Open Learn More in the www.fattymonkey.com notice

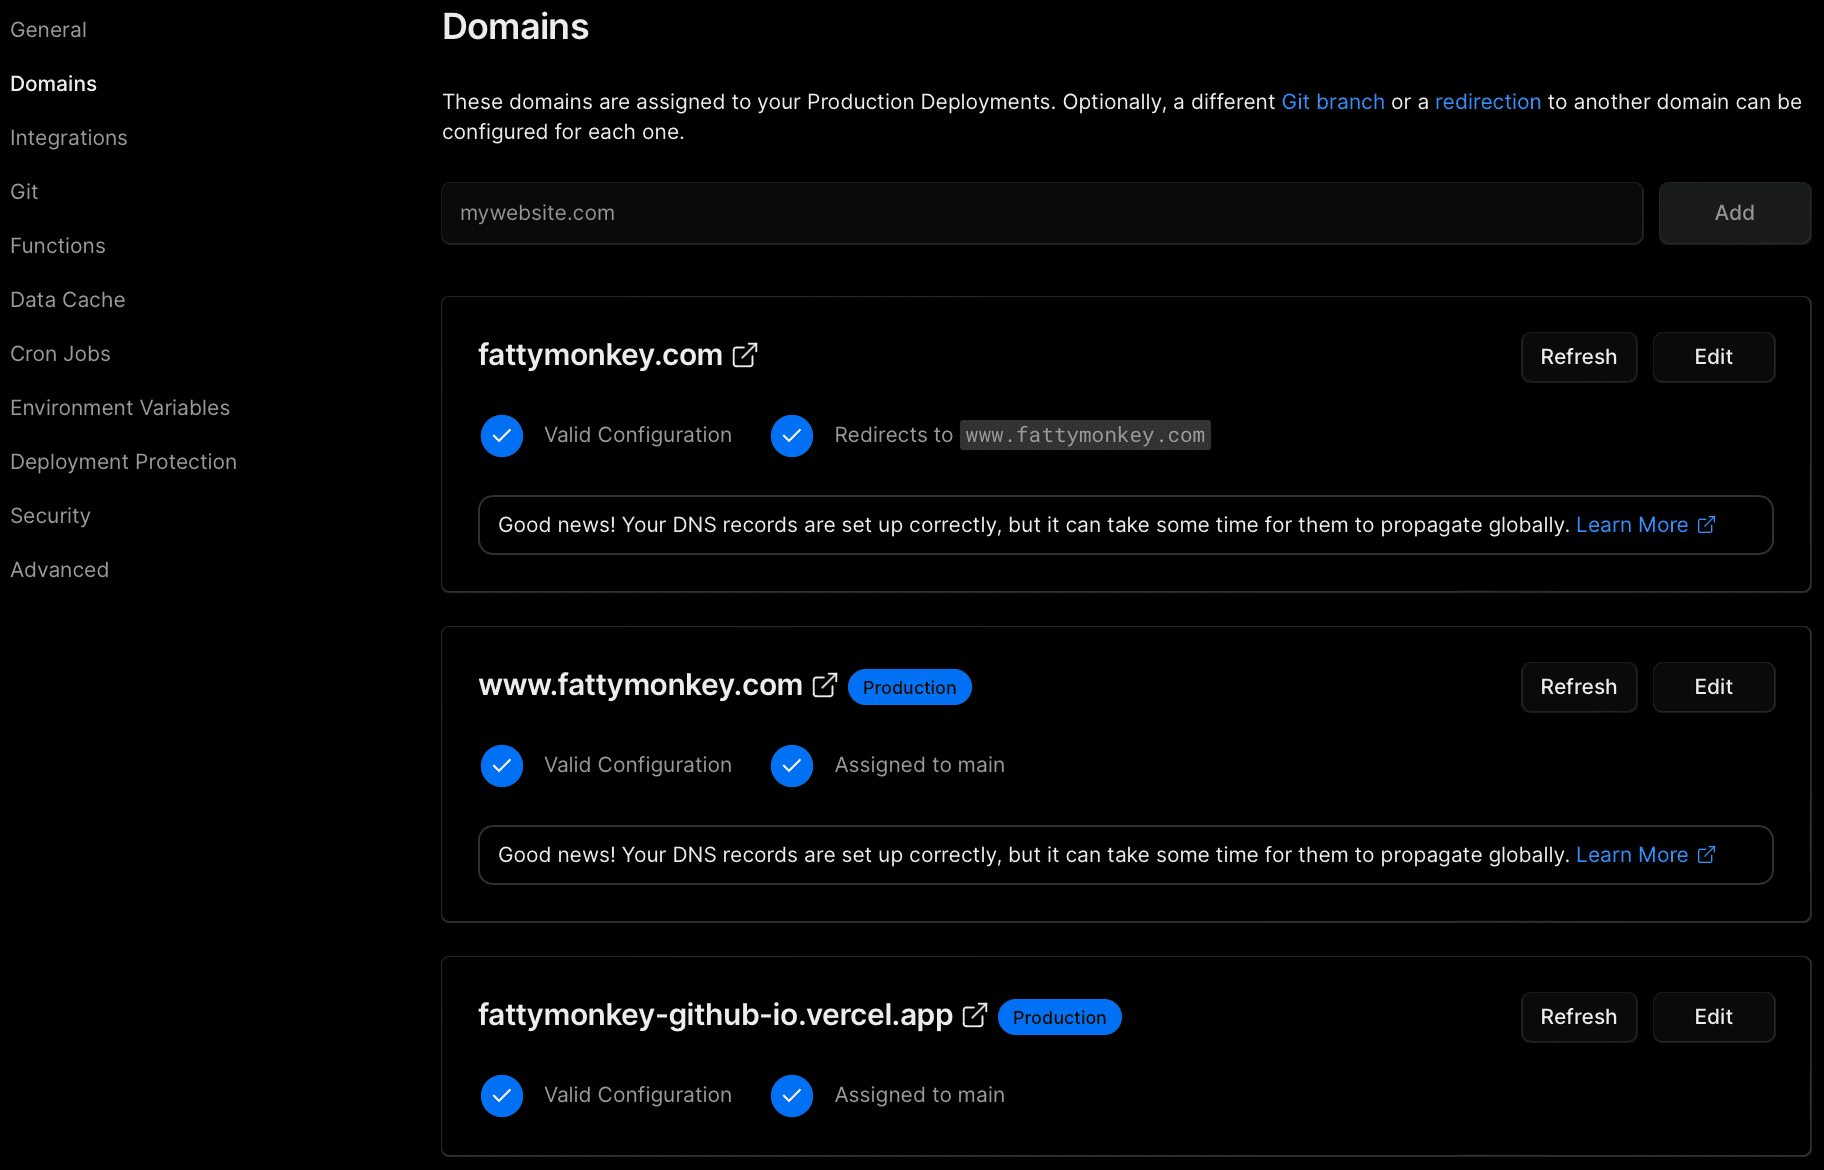pyautogui.click(x=1632, y=855)
